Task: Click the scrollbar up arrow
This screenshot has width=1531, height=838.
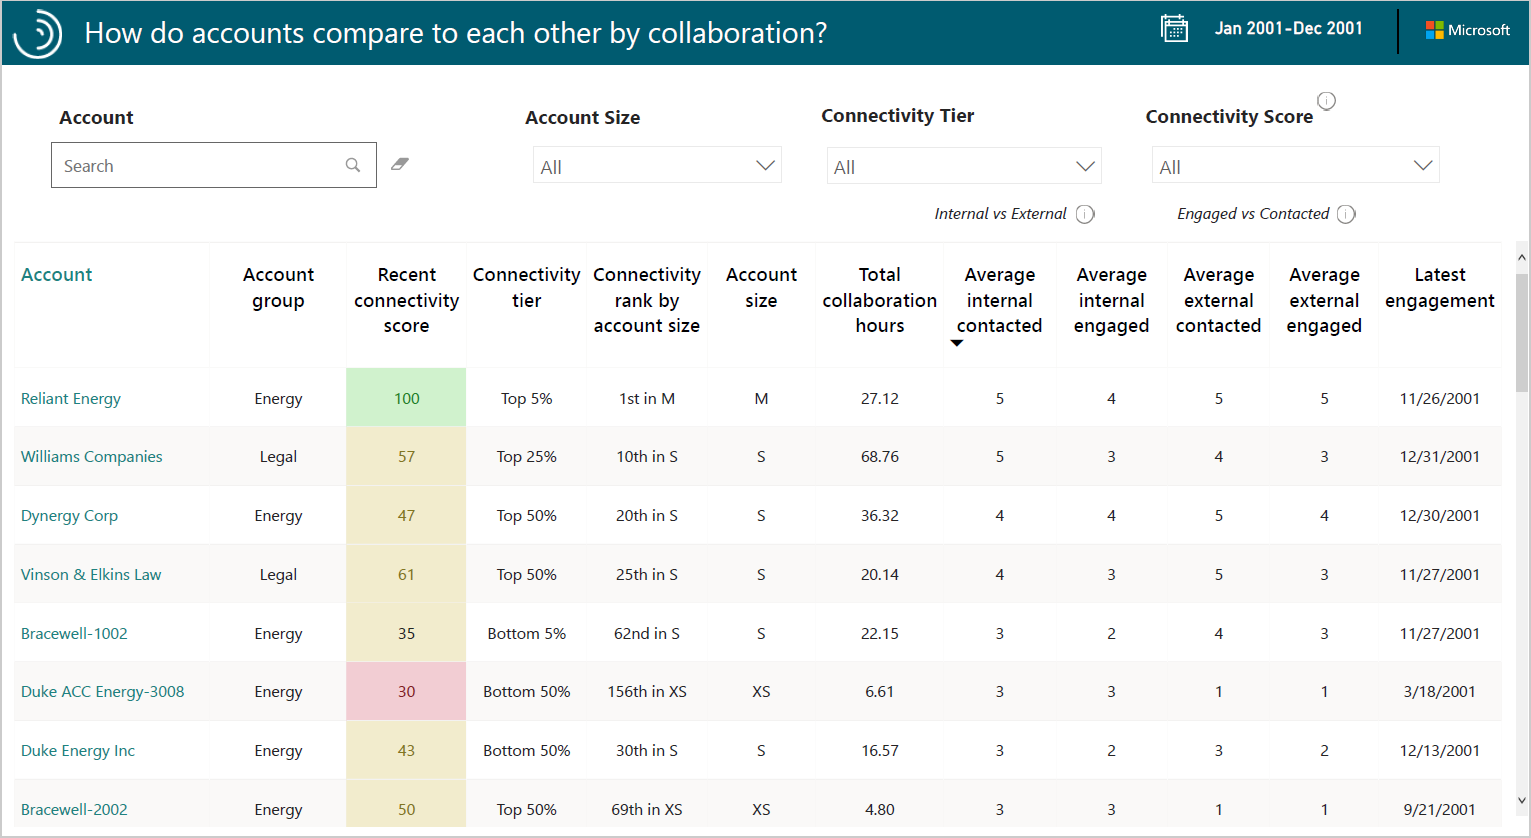Action: [1522, 257]
